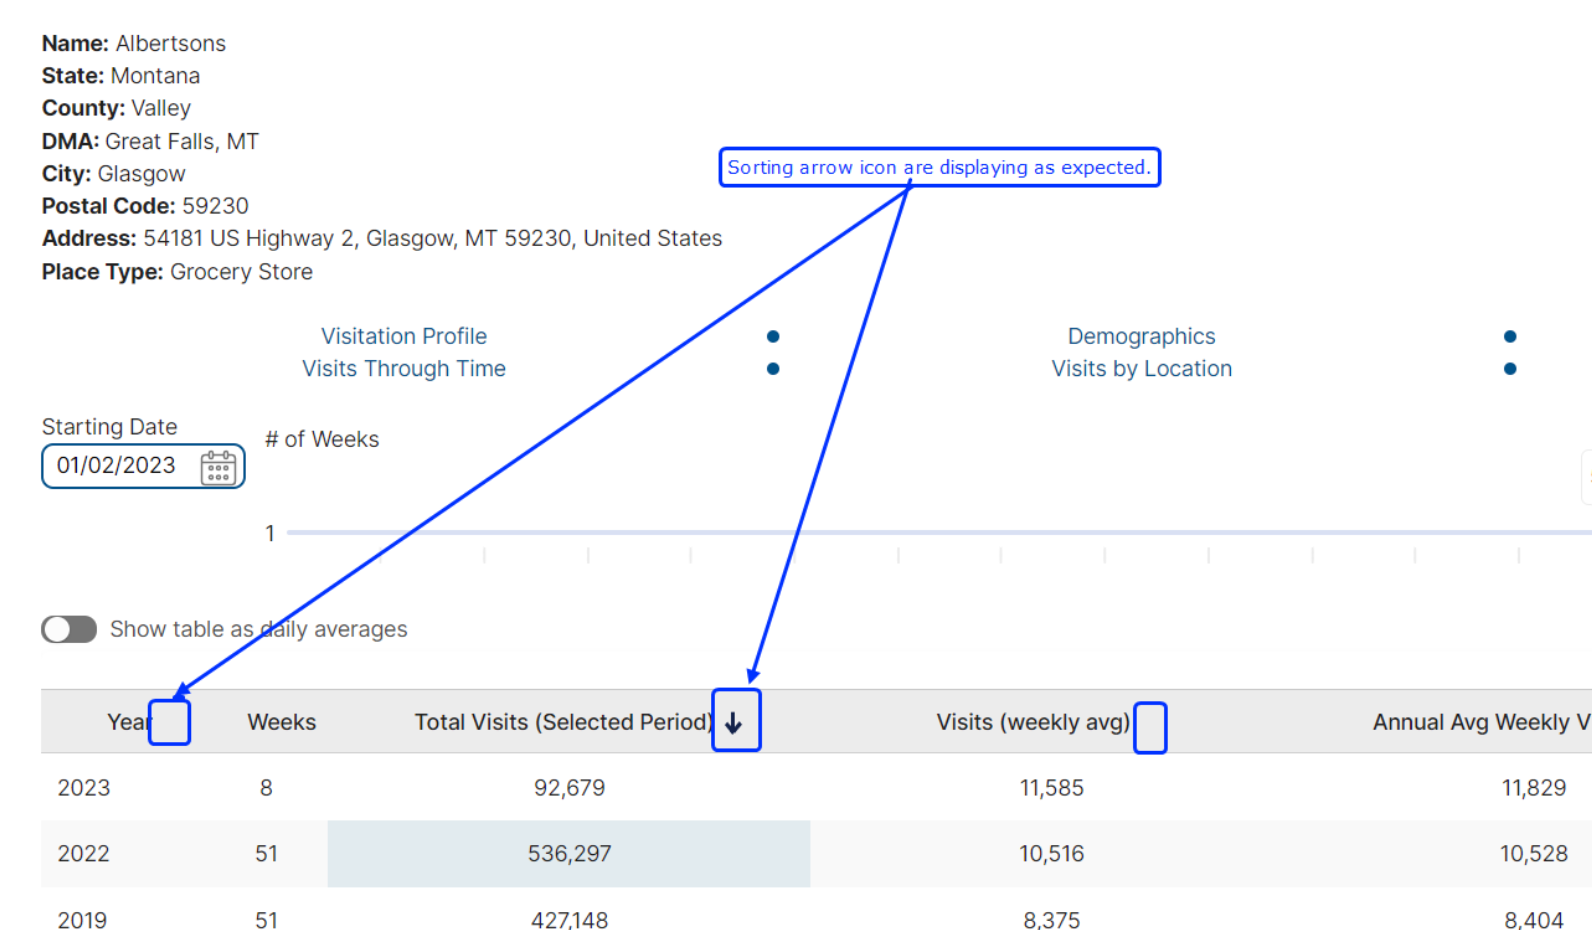Open the calendar date picker icon
Viewport: 1592px width, 930px height.
(218, 467)
